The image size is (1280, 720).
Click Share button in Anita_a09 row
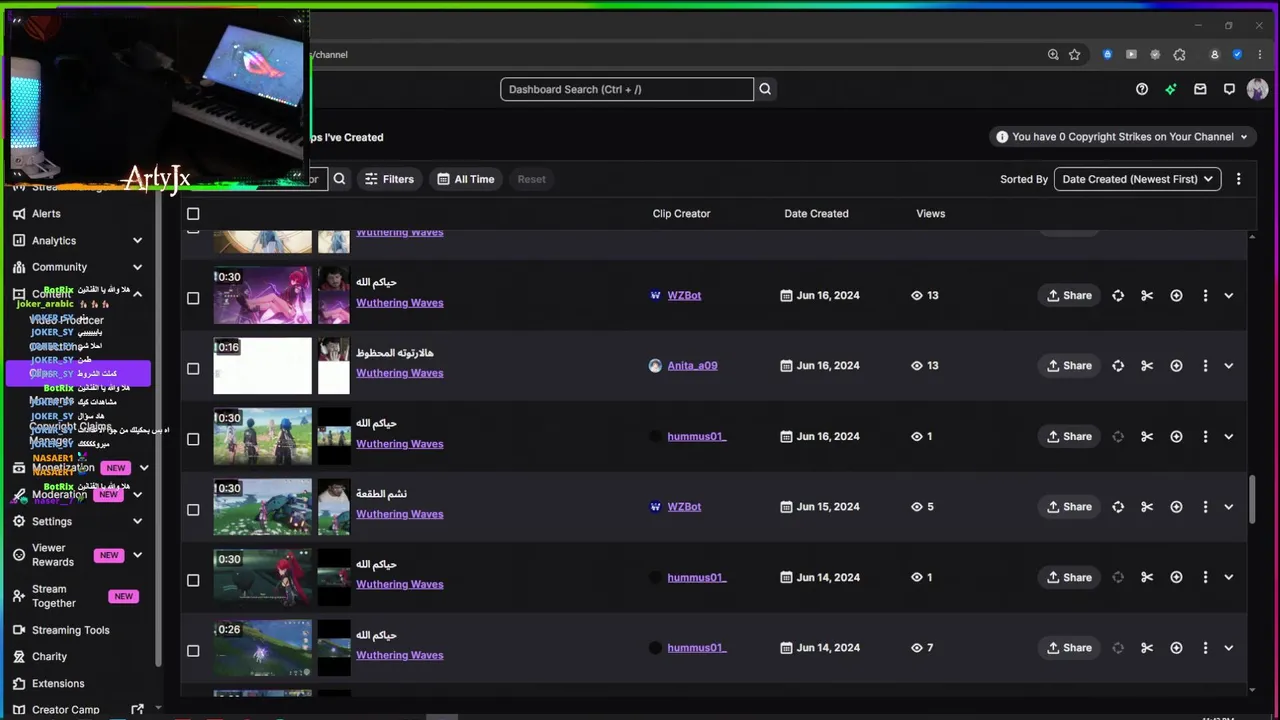[x=1069, y=366]
